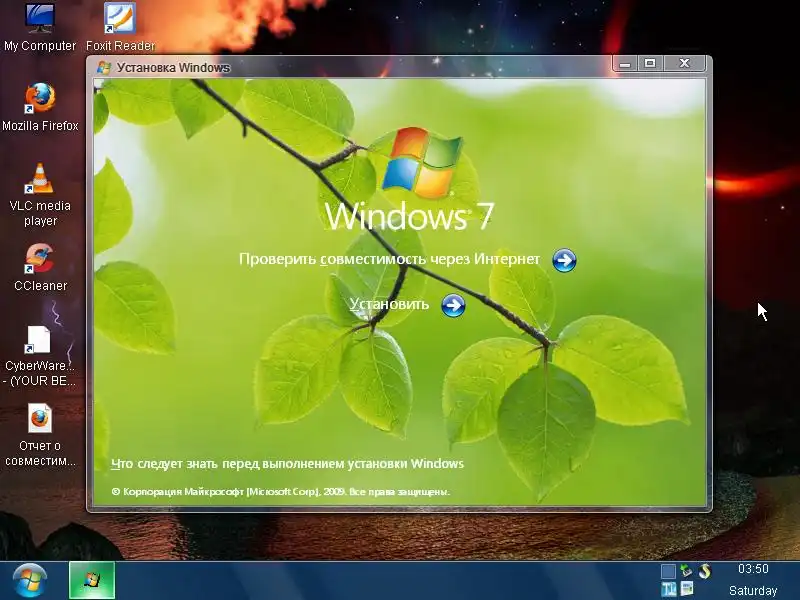Close the Установка Windows window
The height and width of the screenshot is (600, 800).
[x=685, y=64]
